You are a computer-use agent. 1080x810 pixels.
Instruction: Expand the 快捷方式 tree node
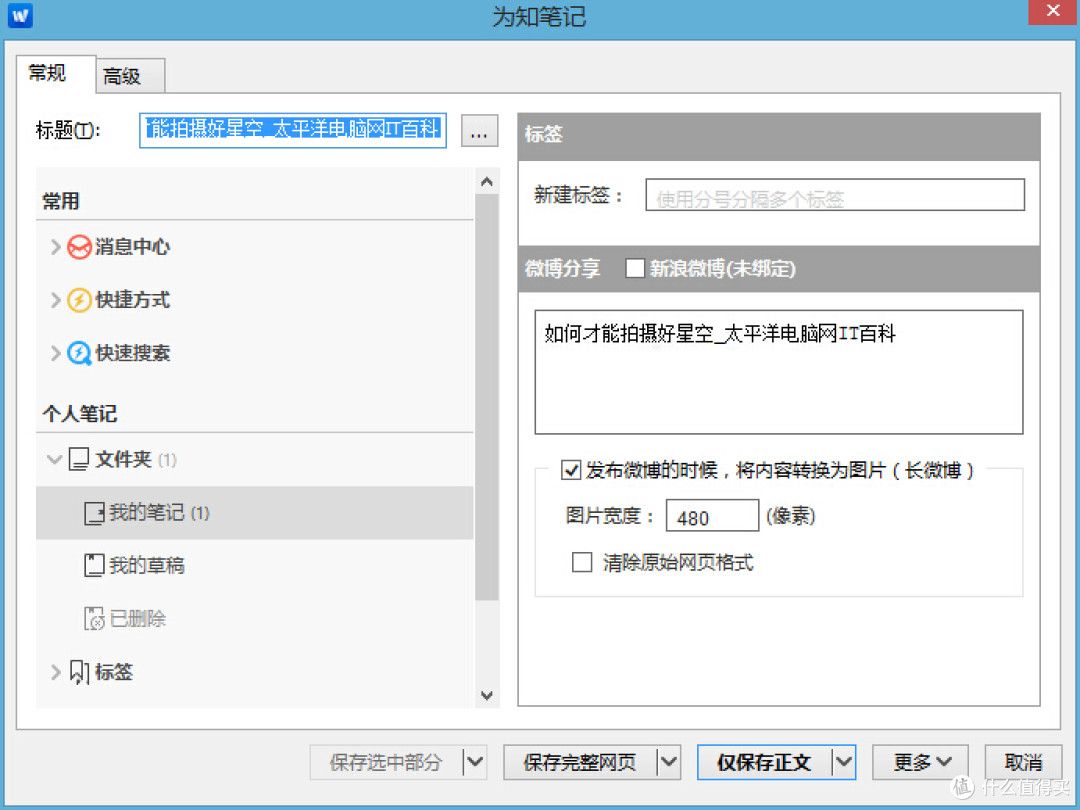coord(55,300)
